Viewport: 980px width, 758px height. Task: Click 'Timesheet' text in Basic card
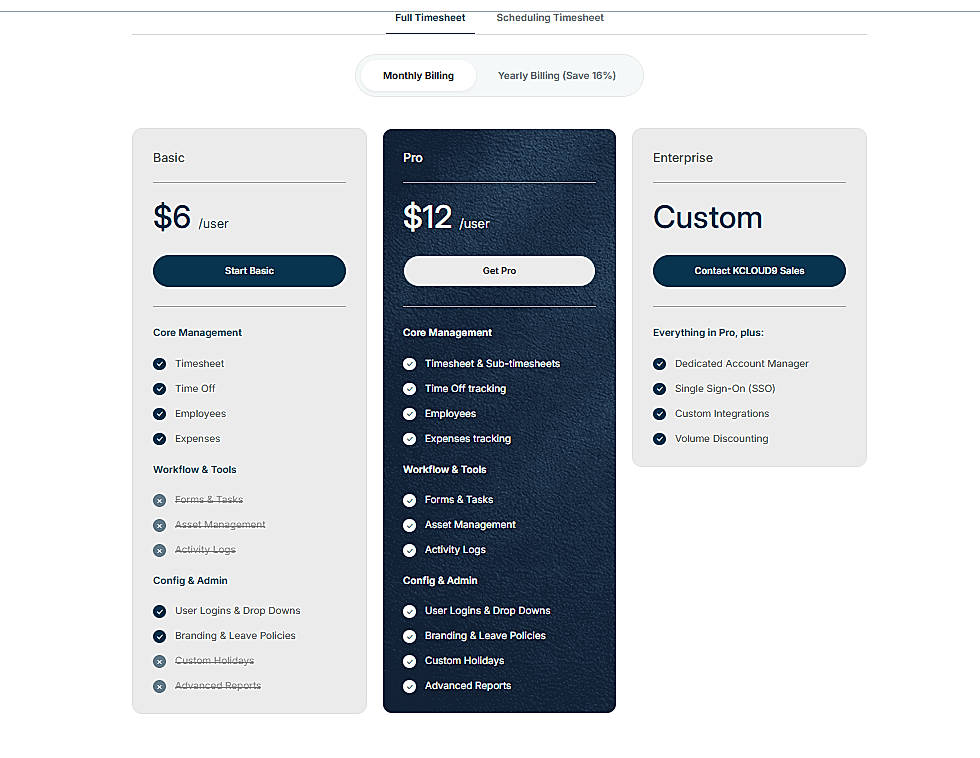[x=199, y=364]
